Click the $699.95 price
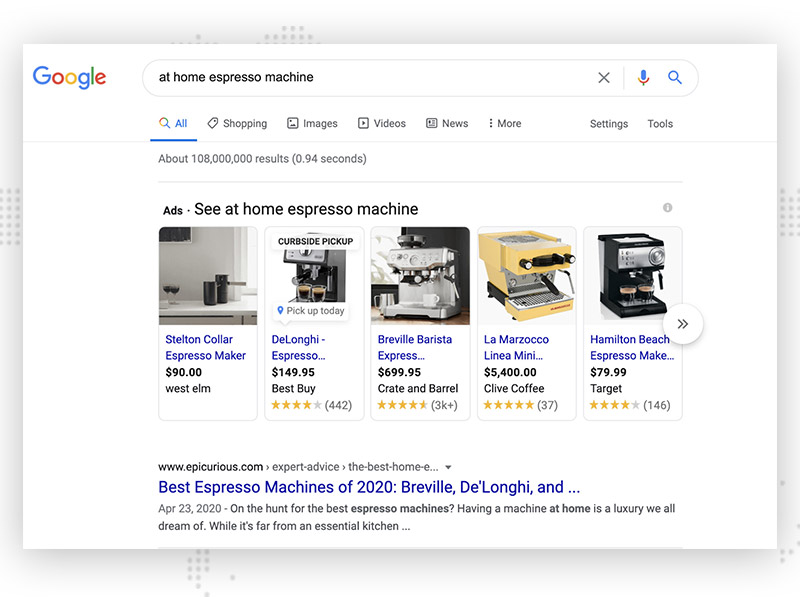 [x=399, y=372]
